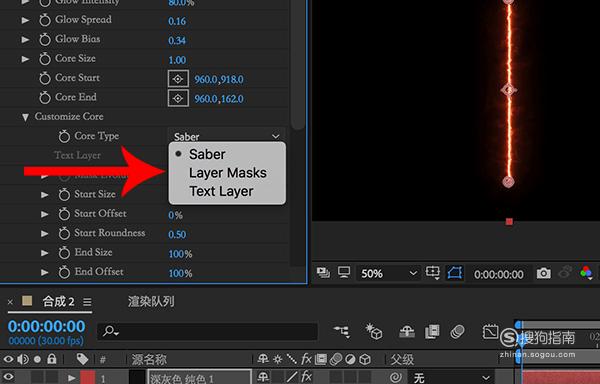Click the effect controls vertical scrollbar
This screenshot has height=384, width=600.
pyautogui.click(x=297, y=65)
